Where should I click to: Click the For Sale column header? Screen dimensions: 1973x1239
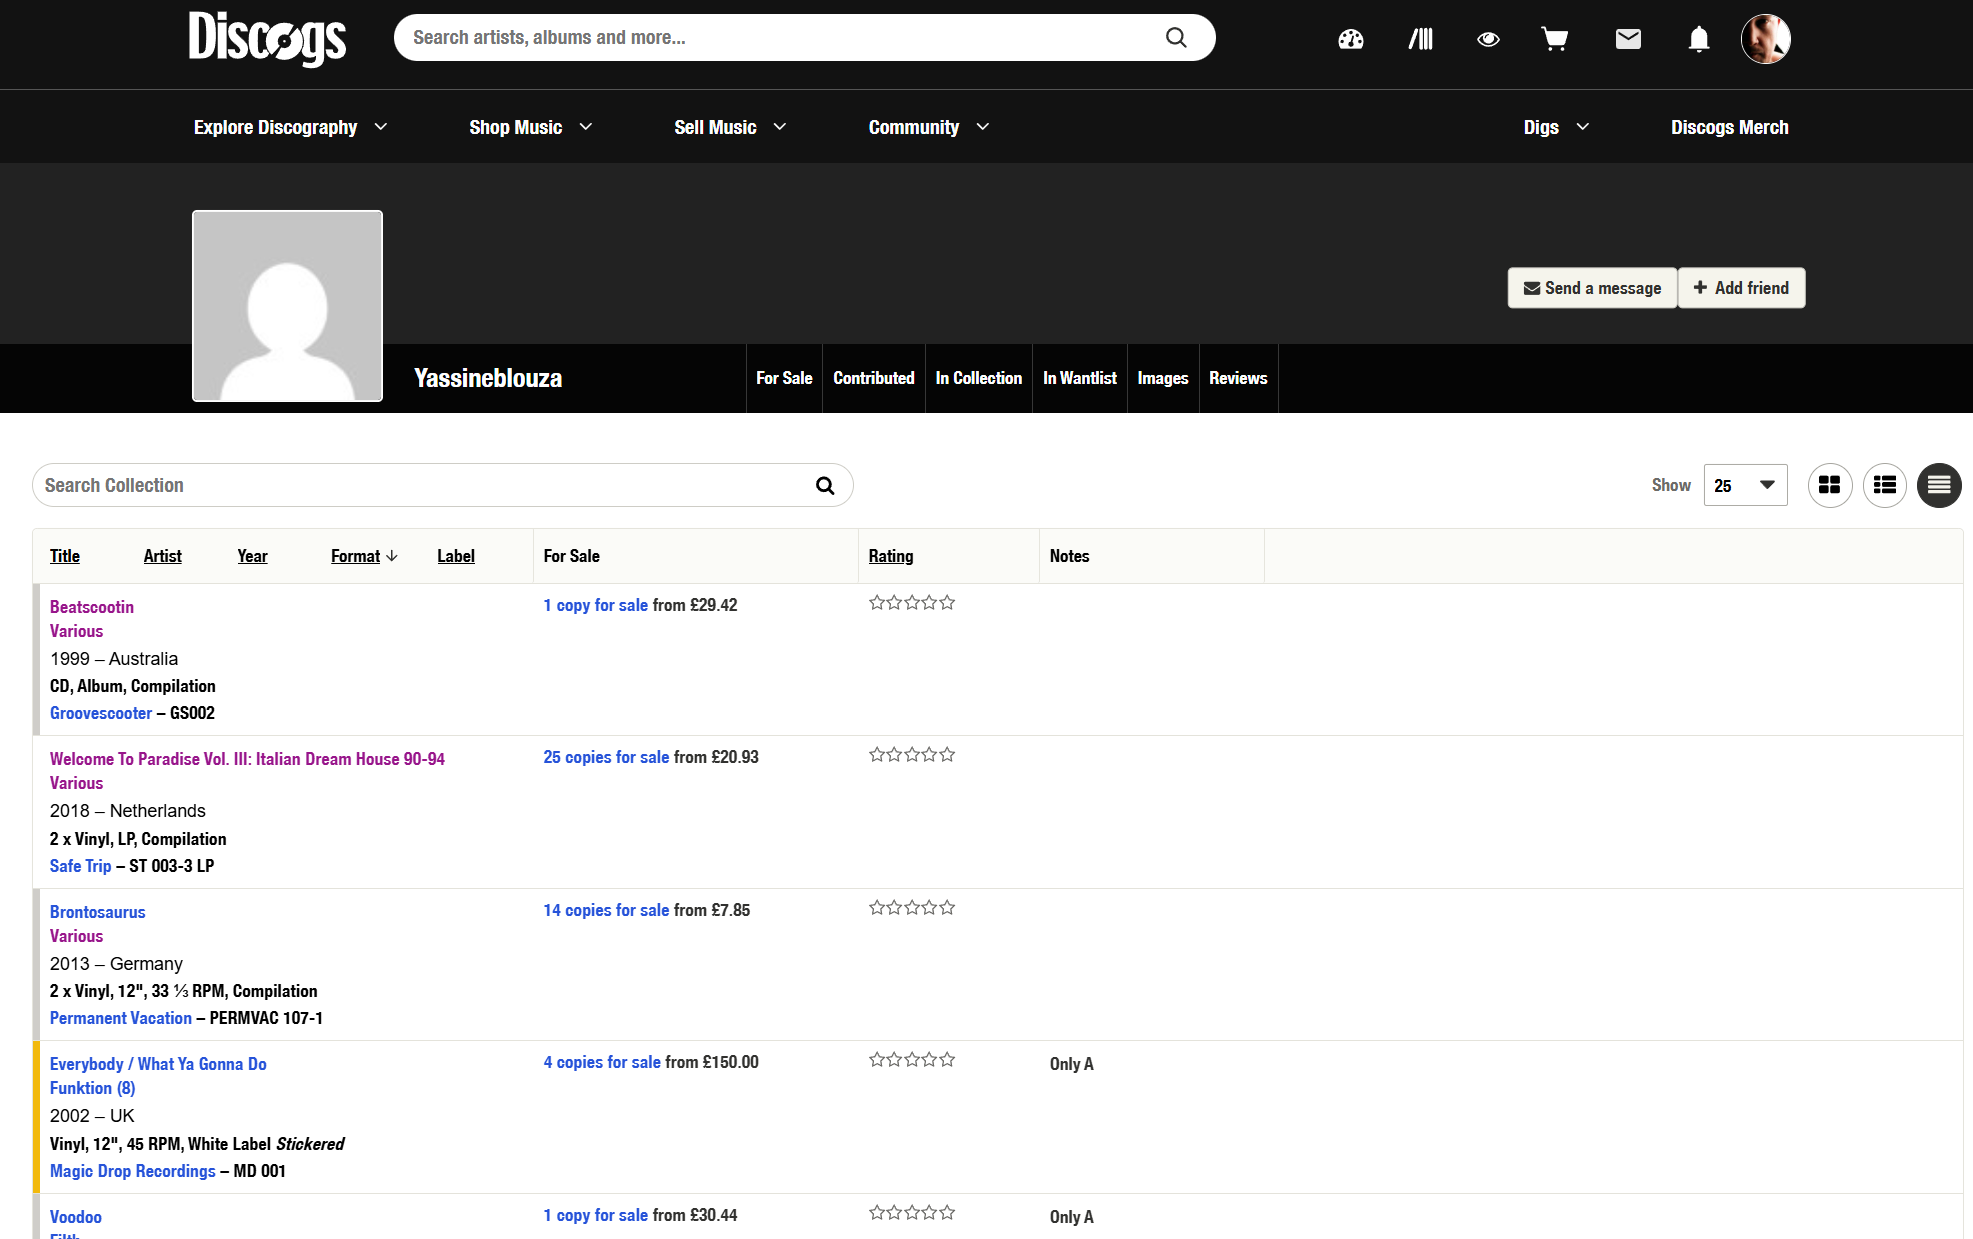click(x=571, y=556)
